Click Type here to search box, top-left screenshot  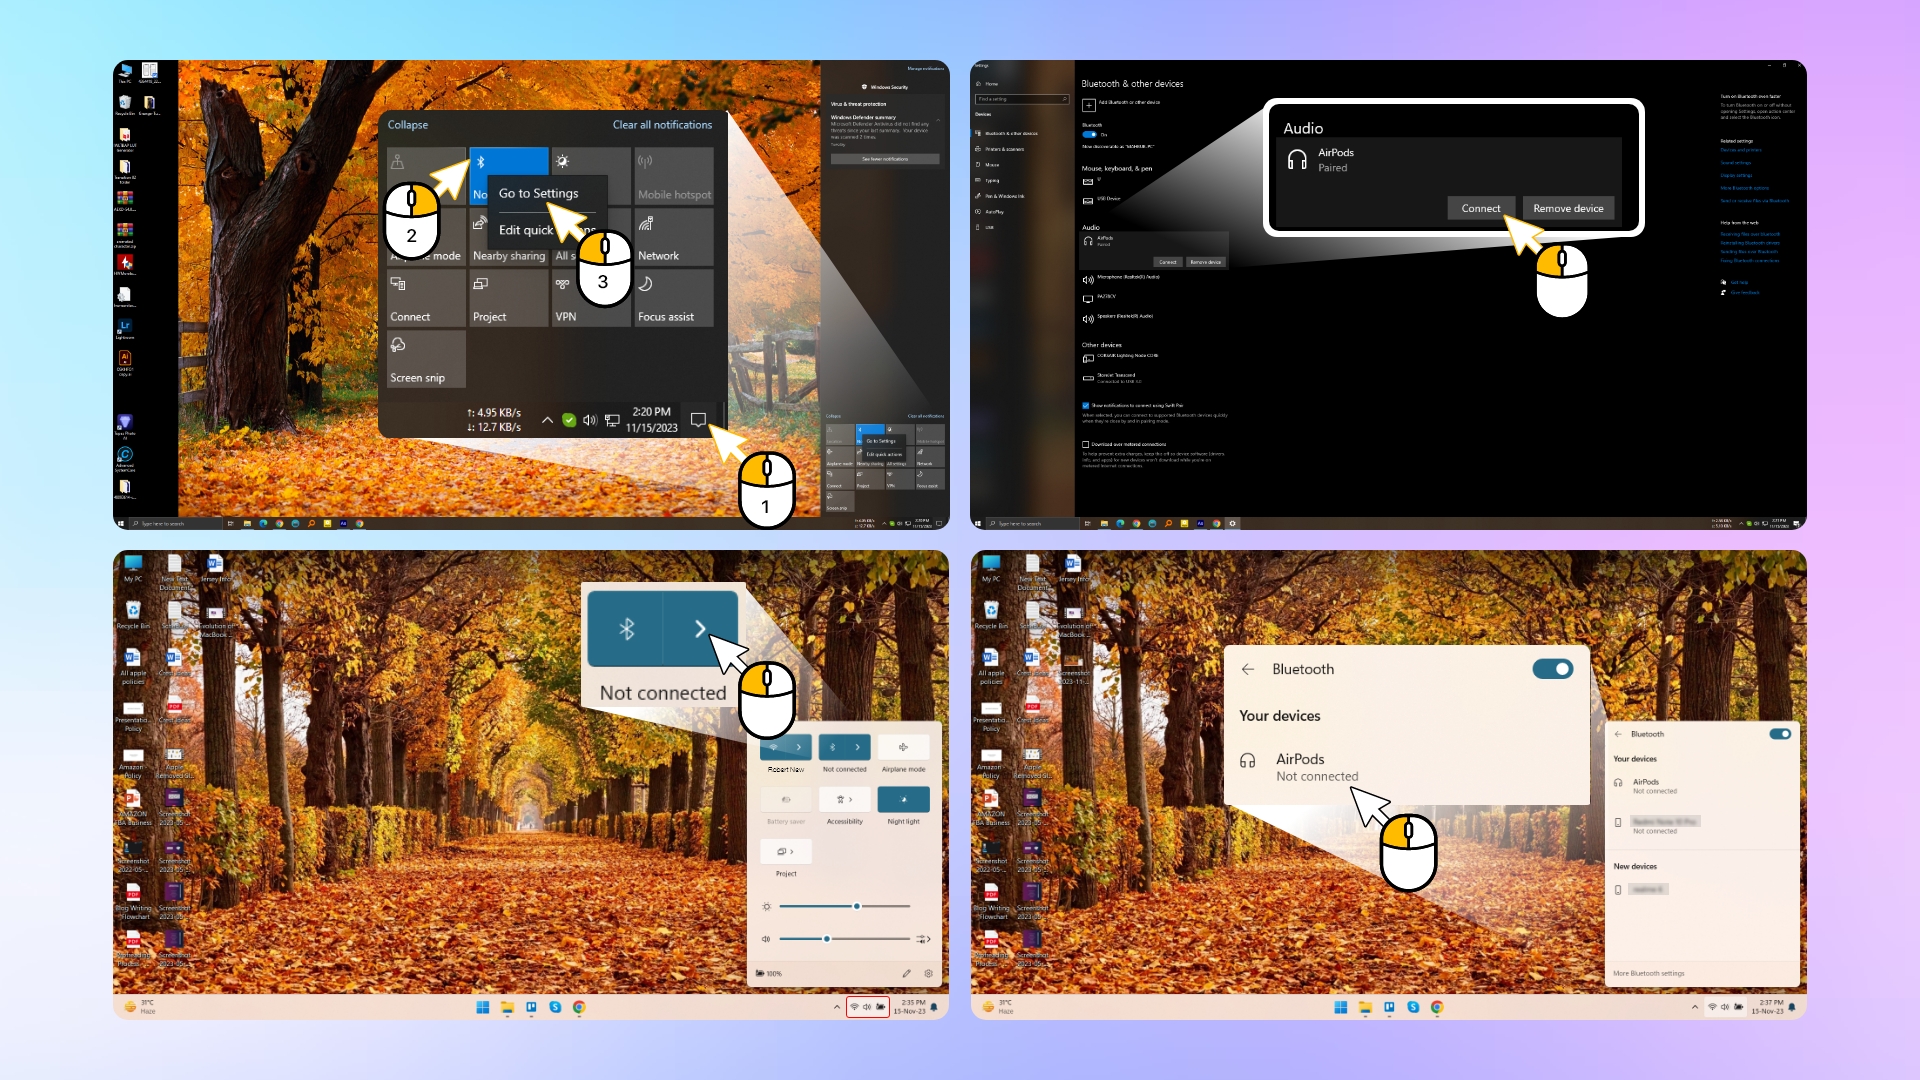(x=174, y=523)
